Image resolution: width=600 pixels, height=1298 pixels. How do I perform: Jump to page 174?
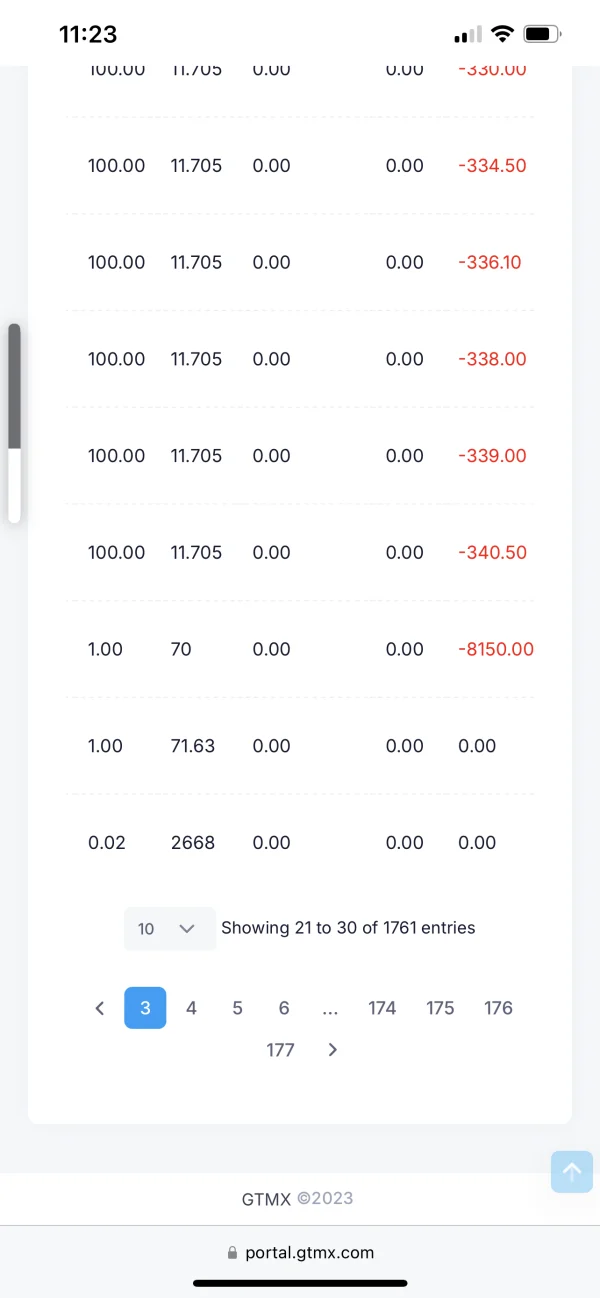point(382,1008)
